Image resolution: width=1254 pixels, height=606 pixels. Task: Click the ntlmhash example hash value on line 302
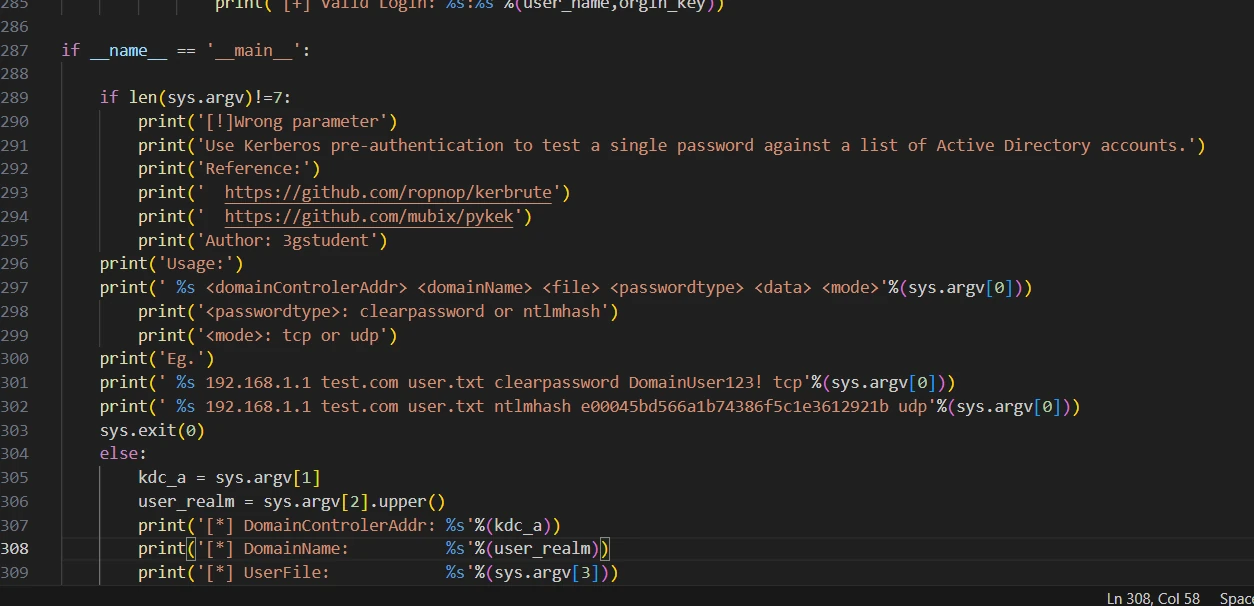point(735,407)
